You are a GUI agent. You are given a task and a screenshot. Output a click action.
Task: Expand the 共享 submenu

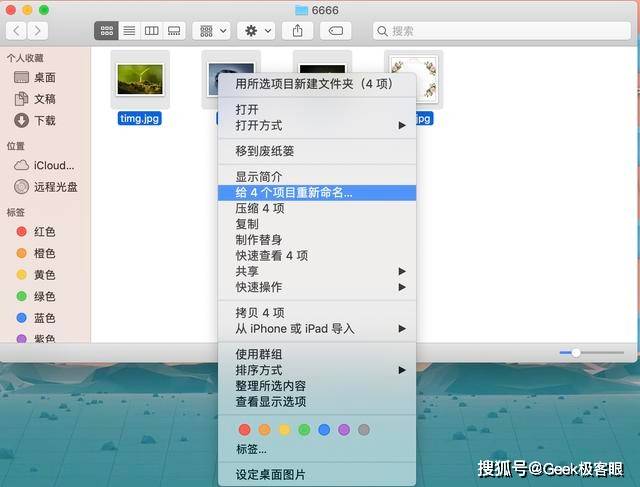(317, 271)
